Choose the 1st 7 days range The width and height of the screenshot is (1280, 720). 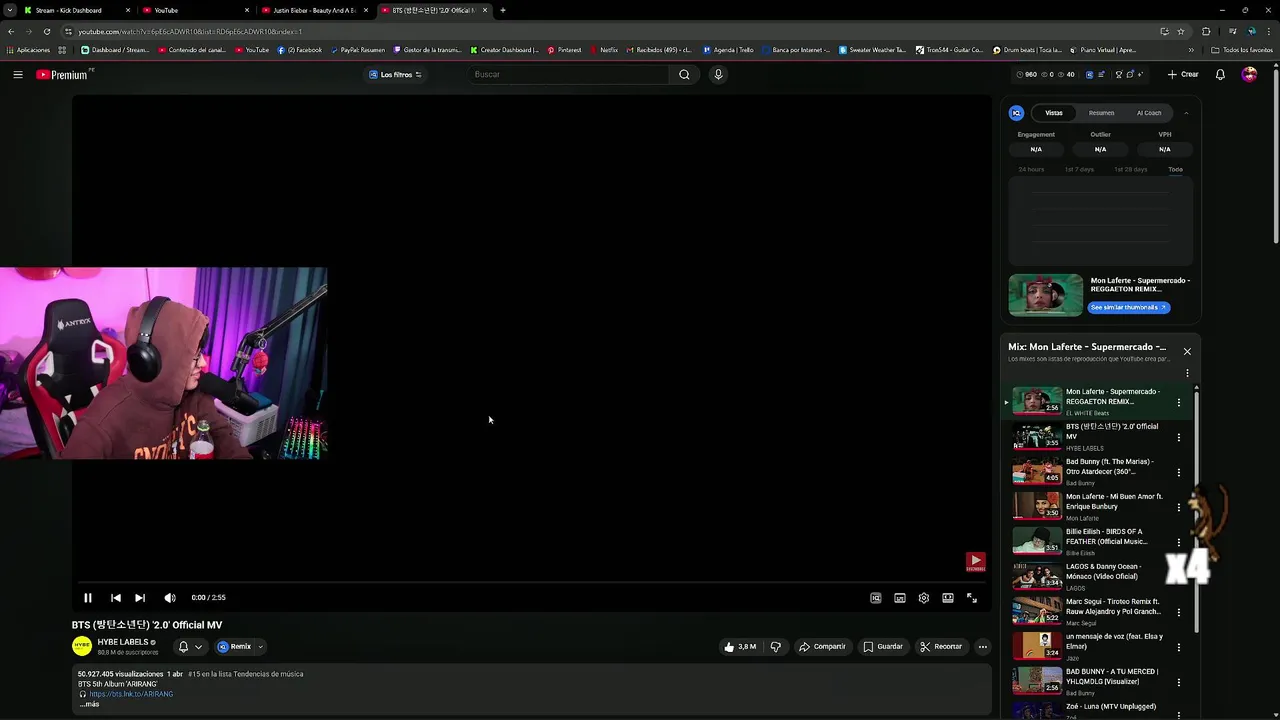(1079, 169)
